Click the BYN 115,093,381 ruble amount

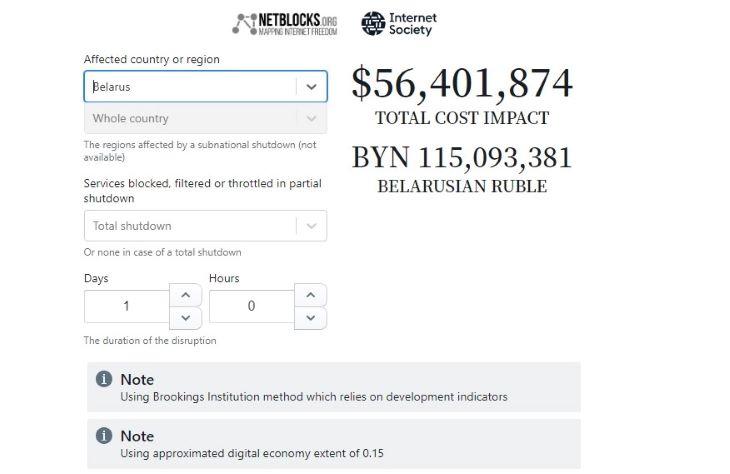462,158
